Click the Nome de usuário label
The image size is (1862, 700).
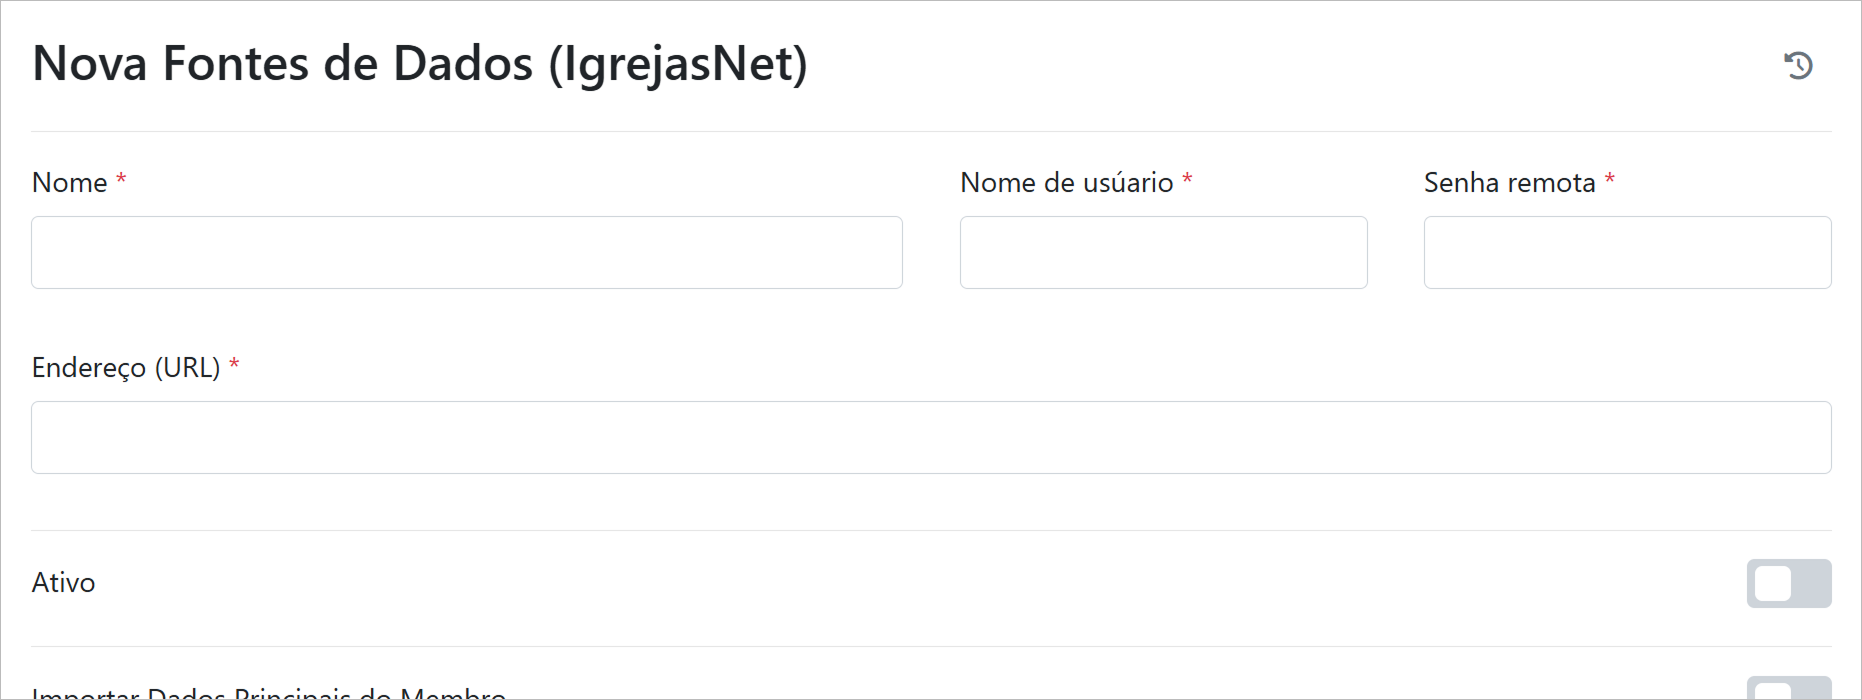point(1066,183)
